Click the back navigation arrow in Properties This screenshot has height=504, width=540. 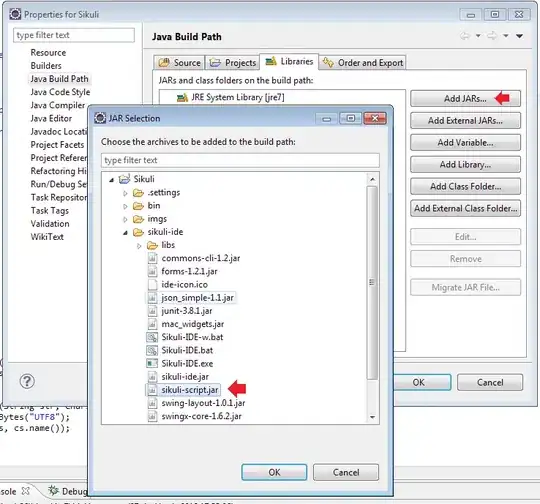tap(465, 36)
